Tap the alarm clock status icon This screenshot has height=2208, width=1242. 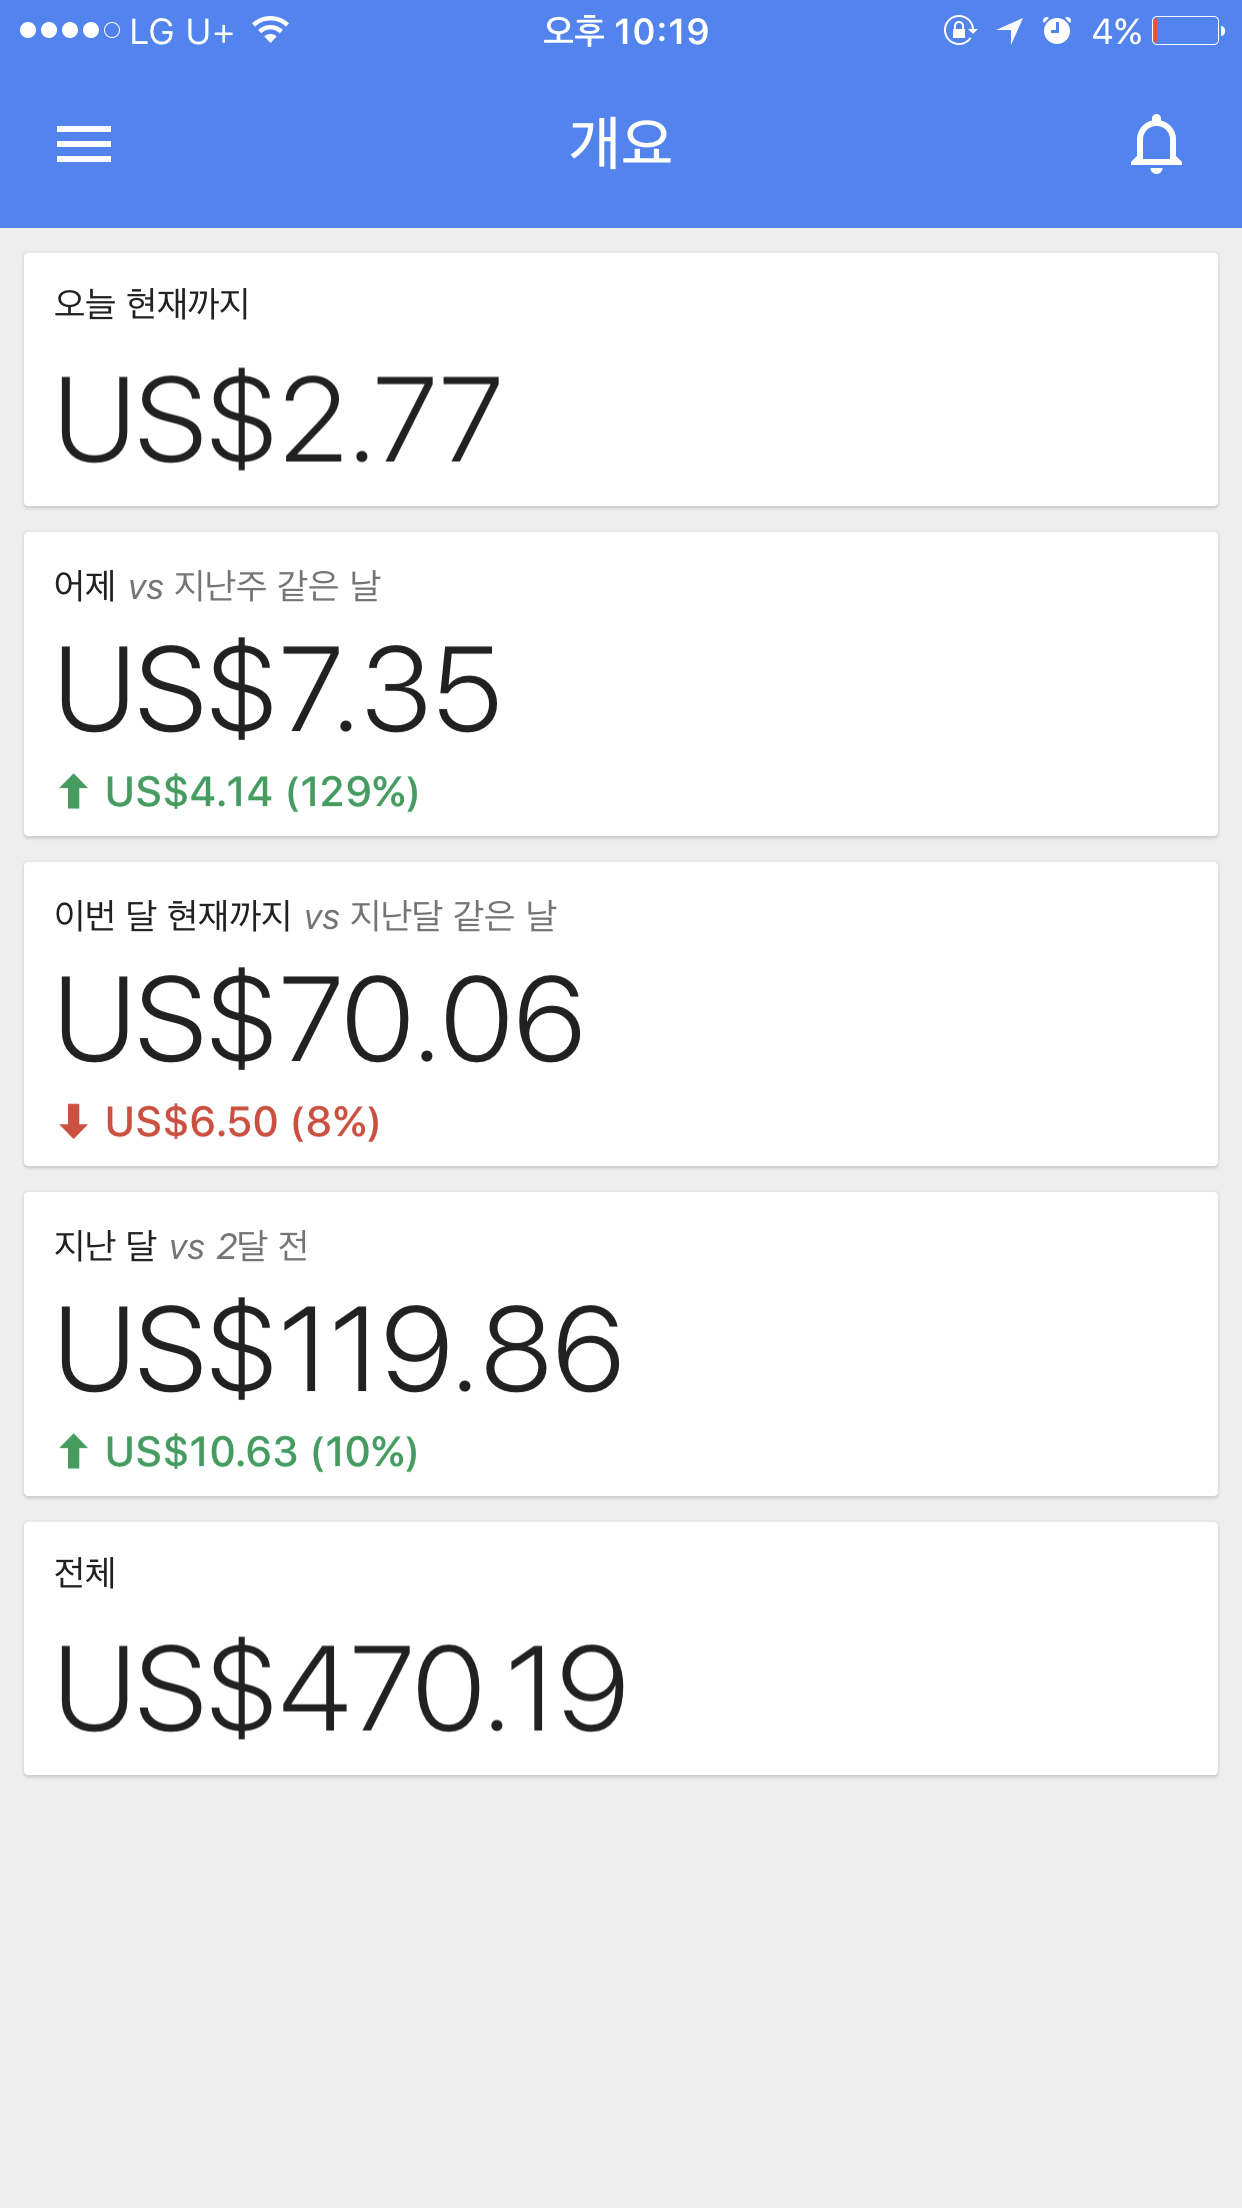click(x=1057, y=31)
